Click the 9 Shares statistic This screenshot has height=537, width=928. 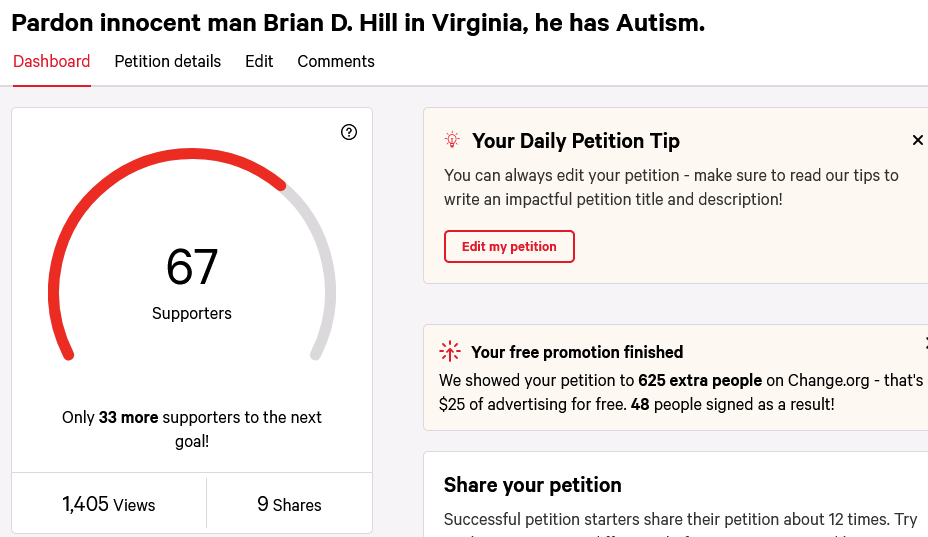click(289, 504)
